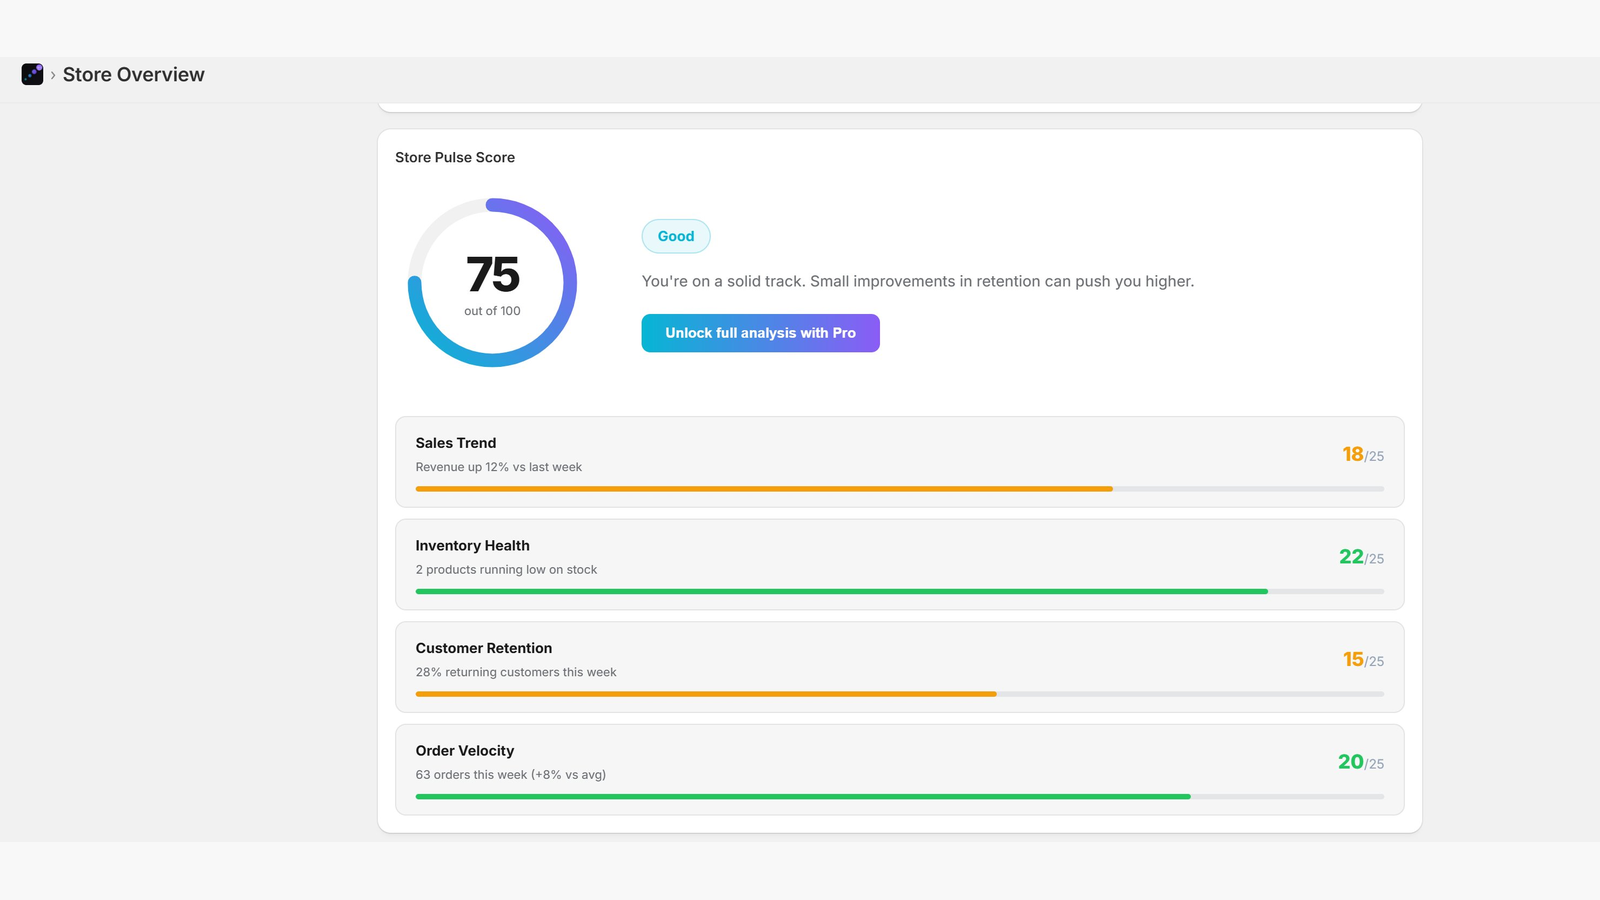Click the Good status badge
Screen dimensions: 1600x900
click(x=676, y=236)
